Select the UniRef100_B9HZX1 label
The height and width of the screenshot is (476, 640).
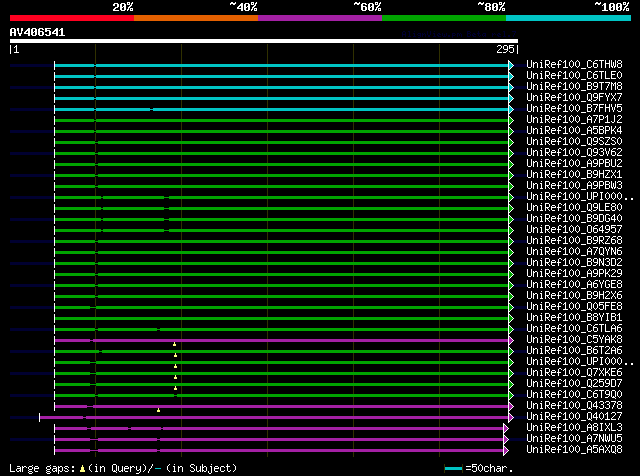click(574, 174)
